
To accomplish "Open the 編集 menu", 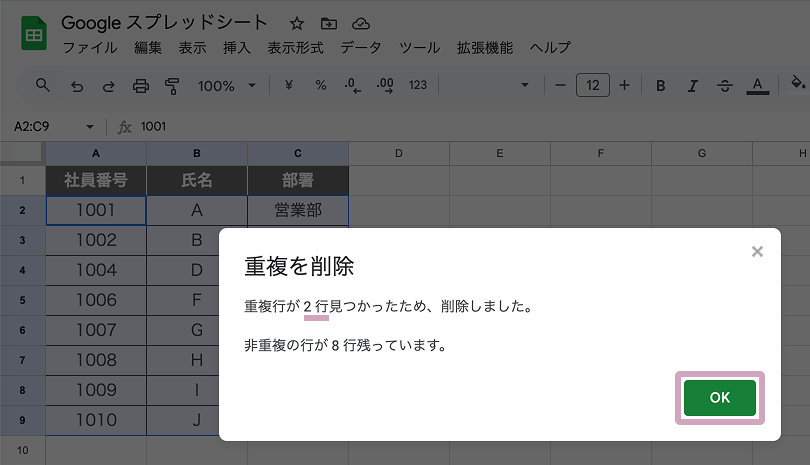I will pyautogui.click(x=148, y=48).
